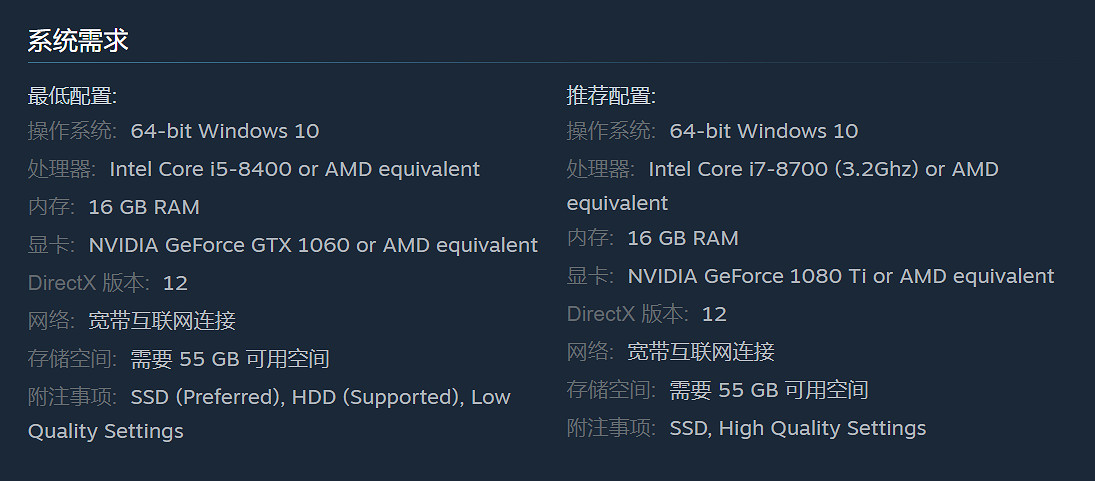Click 16 GB RAM in recommended column
This screenshot has width=1095, height=481.
pyautogui.click(x=683, y=238)
